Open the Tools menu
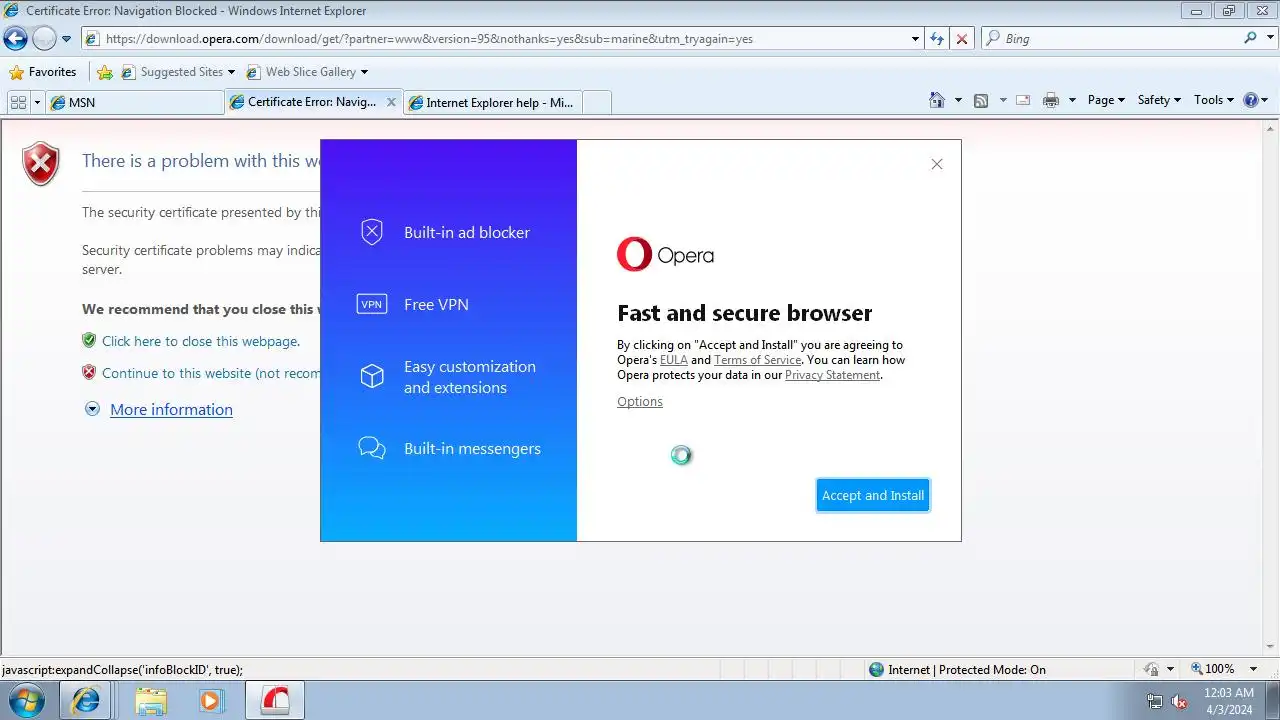Image resolution: width=1280 pixels, height=720 pixels. pos(1214,100)
